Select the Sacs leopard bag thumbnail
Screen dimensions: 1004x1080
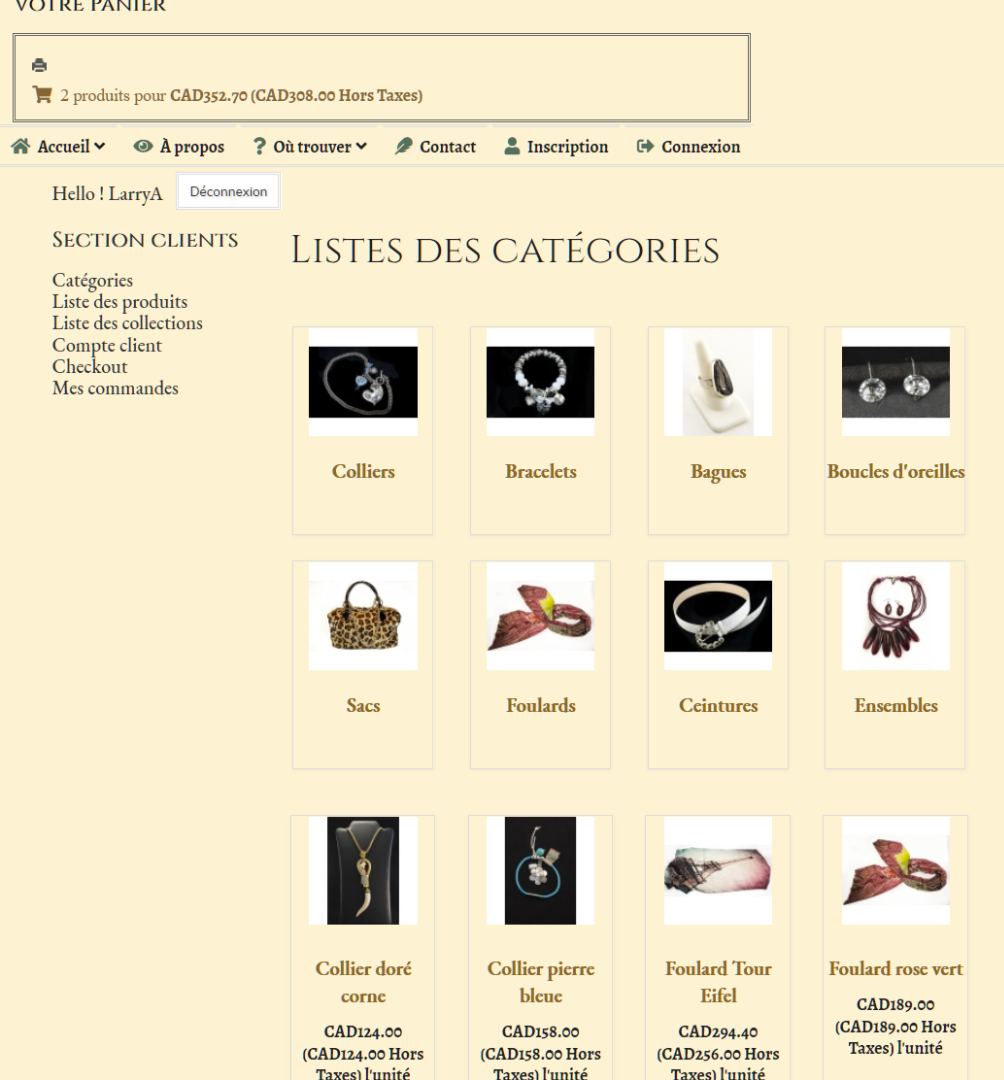363,616
